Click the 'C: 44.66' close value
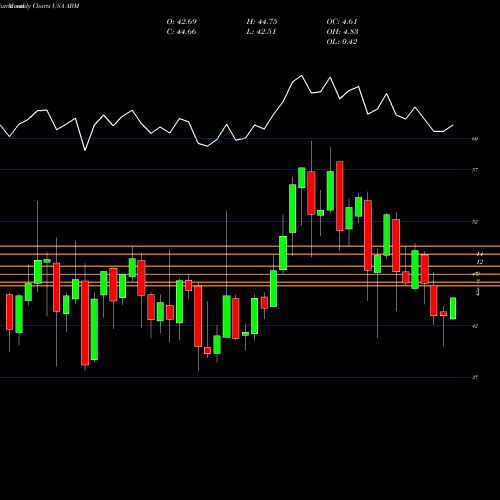Screen dimensions: 500x500 tap(181, 32)
